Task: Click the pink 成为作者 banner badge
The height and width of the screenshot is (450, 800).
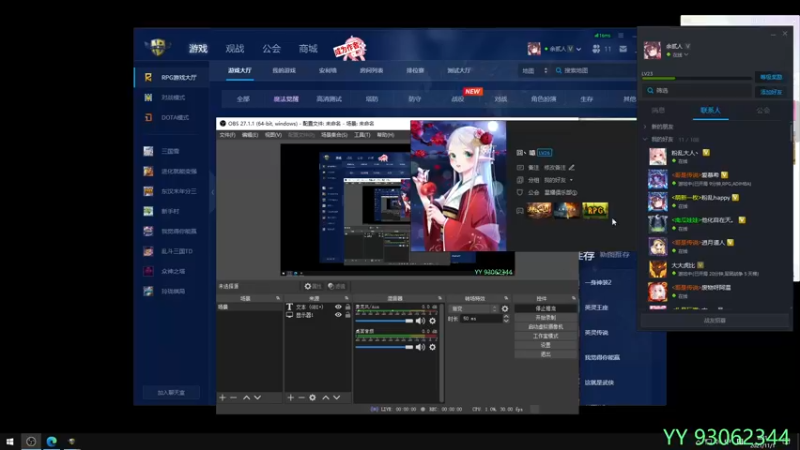Action: 349,48
